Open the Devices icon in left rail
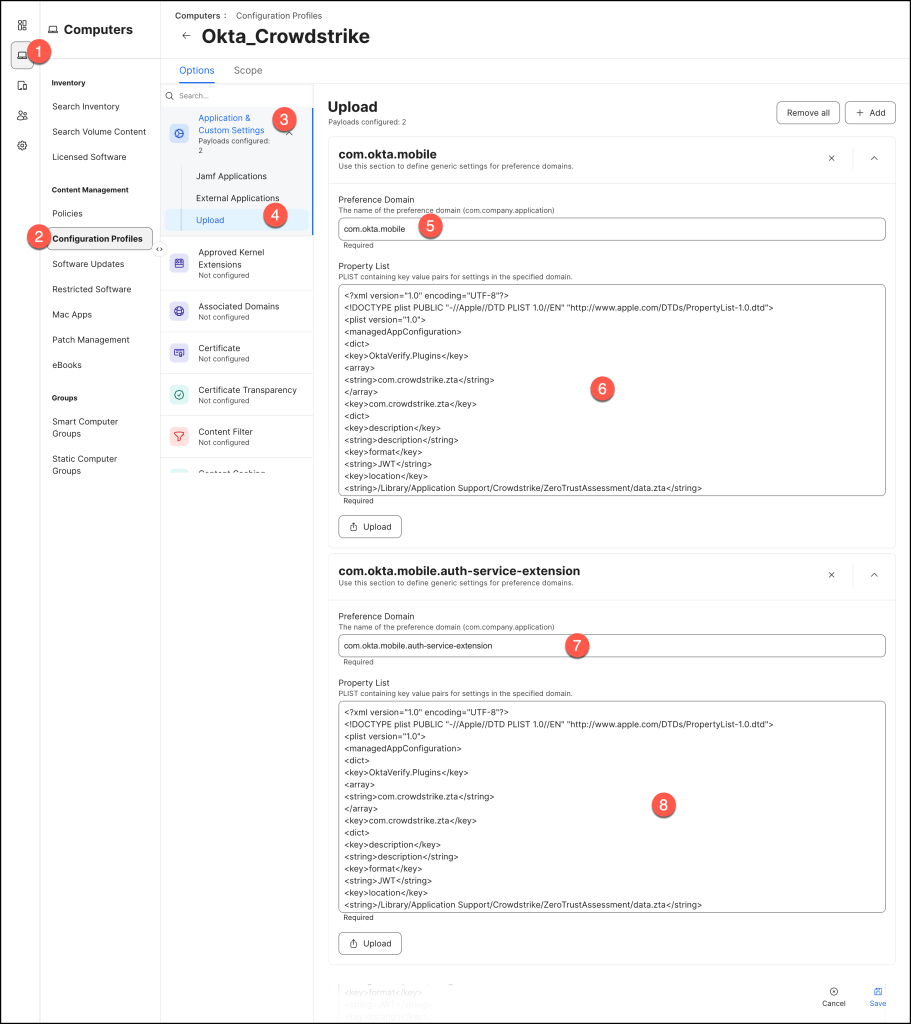This screenshot has height=1024, width=911. coord(22,86)
